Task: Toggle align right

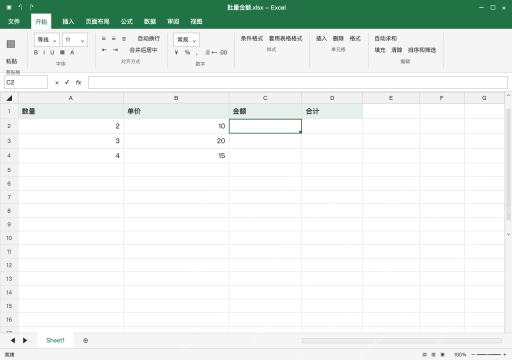Action: click(124, 39)
